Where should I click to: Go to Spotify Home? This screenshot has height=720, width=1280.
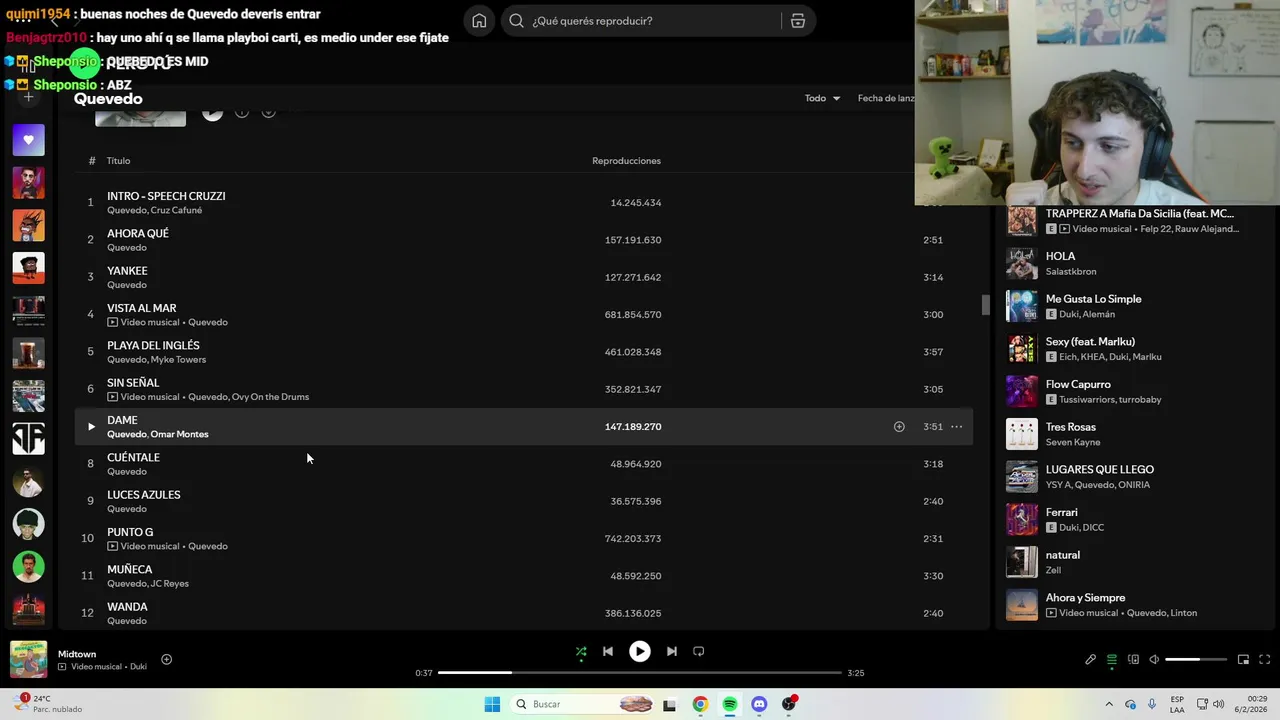coord(479,21)
